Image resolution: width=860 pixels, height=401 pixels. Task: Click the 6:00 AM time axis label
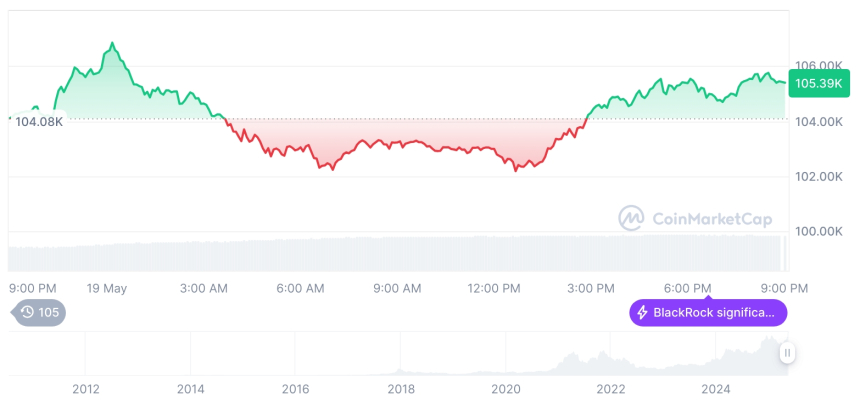pyautogui.click(x=300, y=288)
